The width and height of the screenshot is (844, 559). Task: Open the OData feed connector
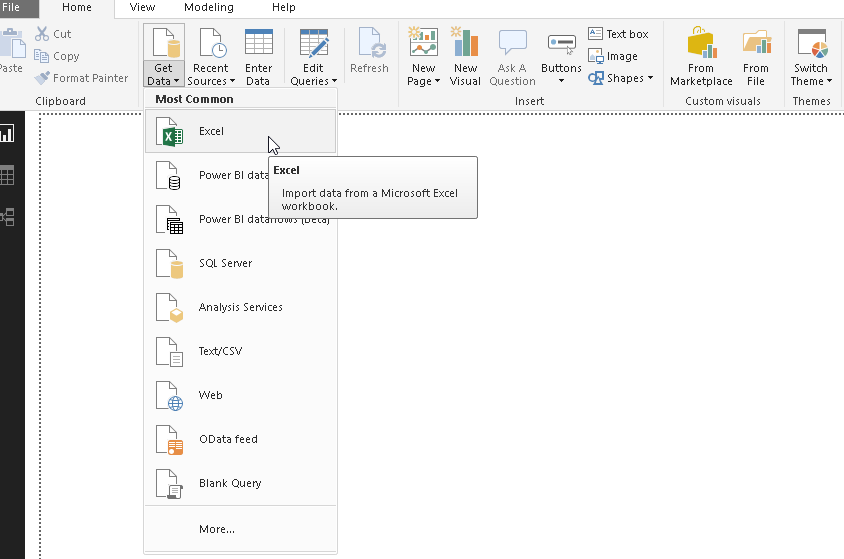coord(227,439)
